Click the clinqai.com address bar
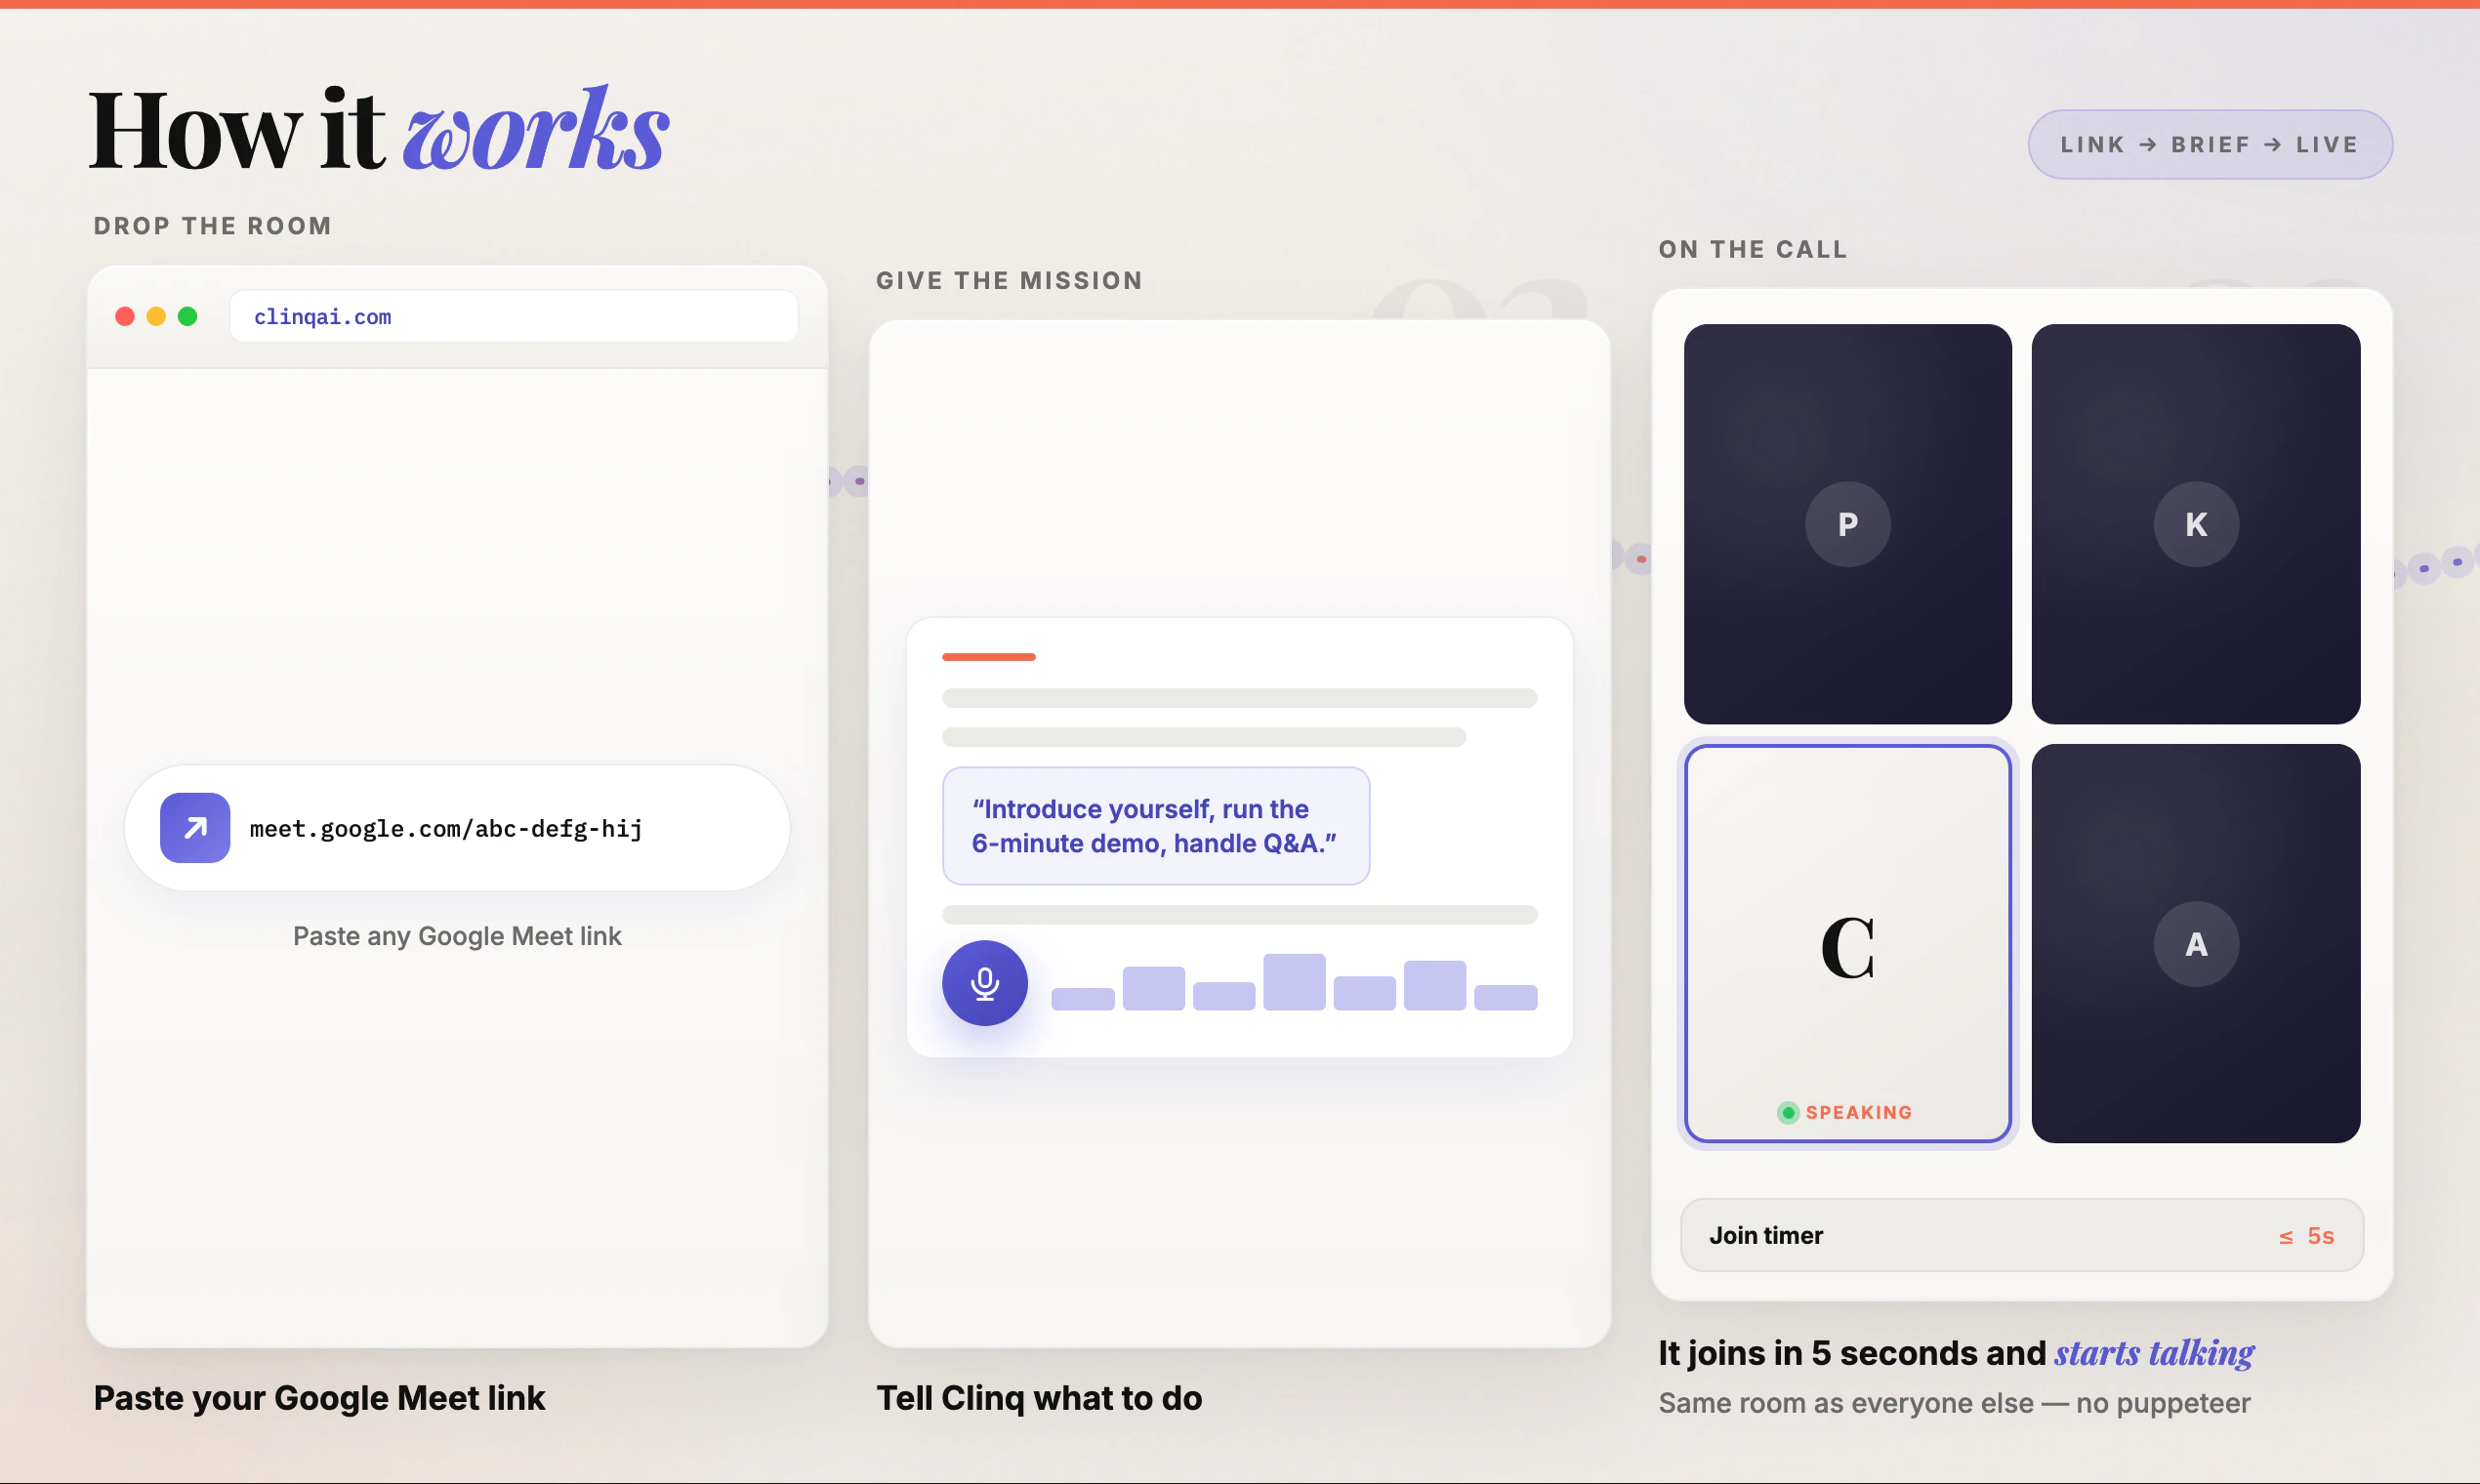The image size is (2480, 1484). point(513,317)
